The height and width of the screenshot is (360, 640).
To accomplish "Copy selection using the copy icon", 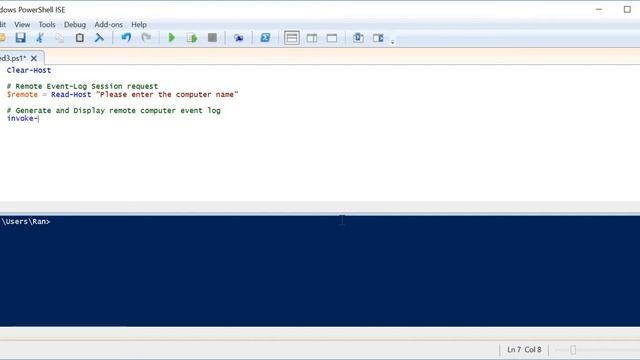I will tap(60, 38).
